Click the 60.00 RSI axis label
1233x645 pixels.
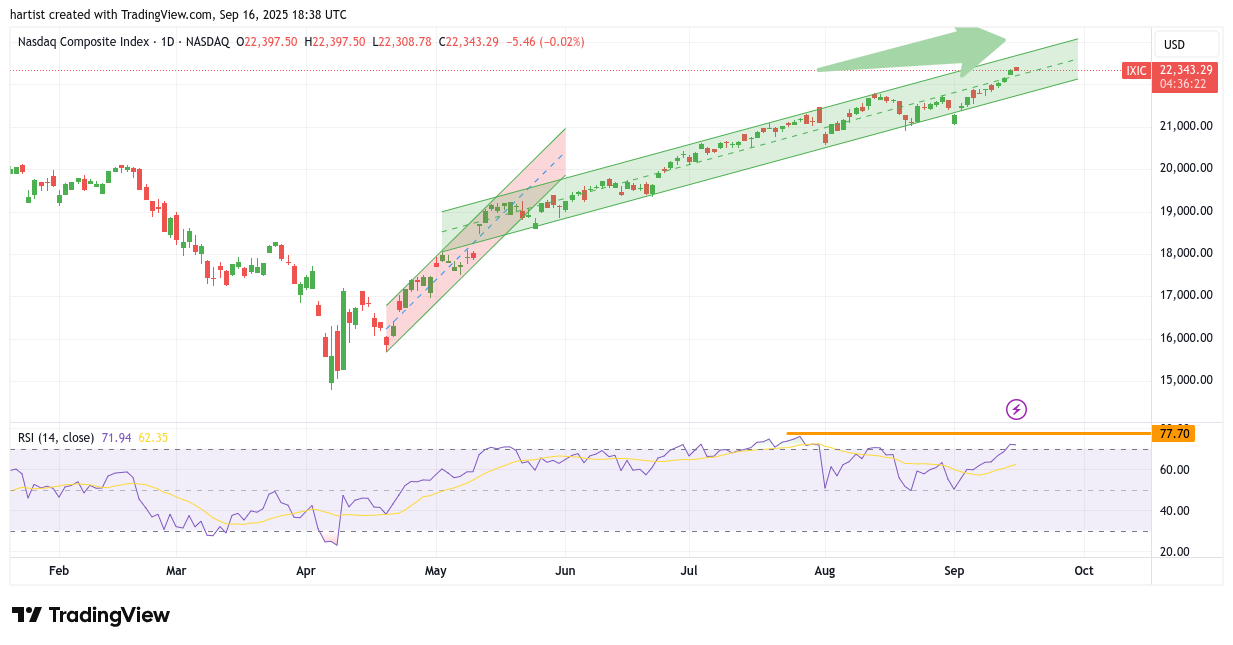(1174, 470)
